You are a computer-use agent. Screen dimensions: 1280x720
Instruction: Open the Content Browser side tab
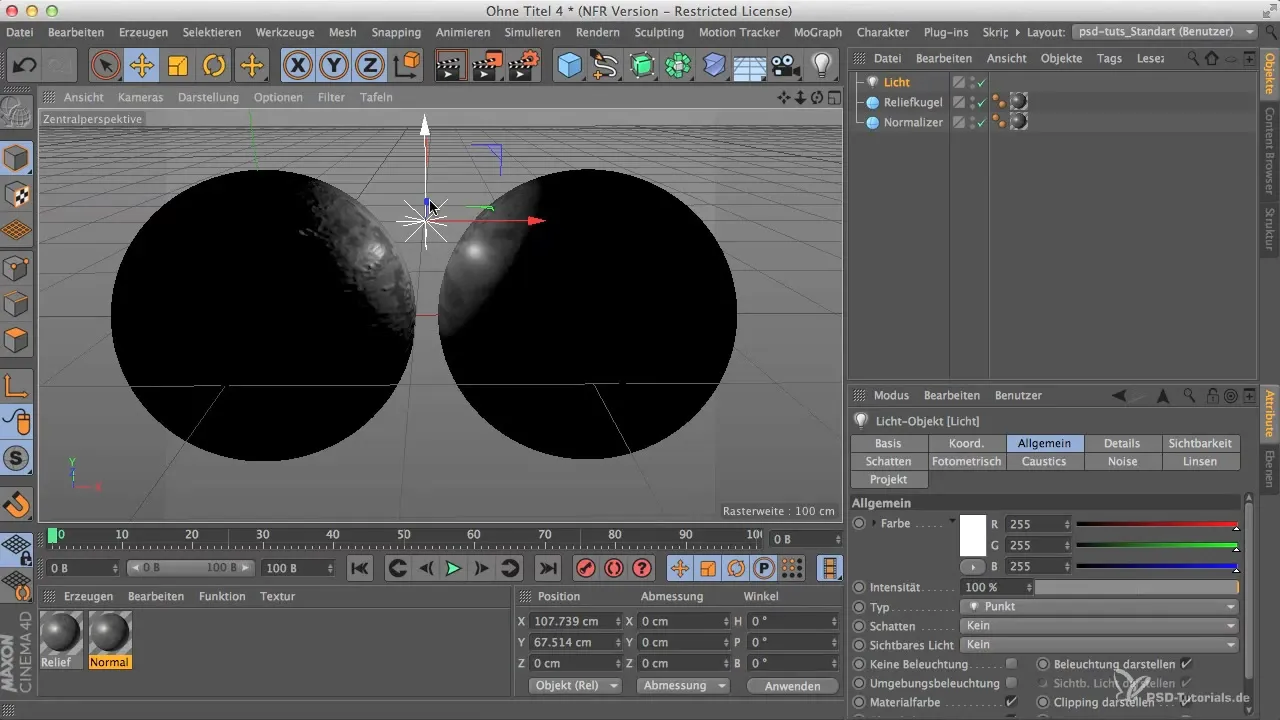[x=1269, y=152]
